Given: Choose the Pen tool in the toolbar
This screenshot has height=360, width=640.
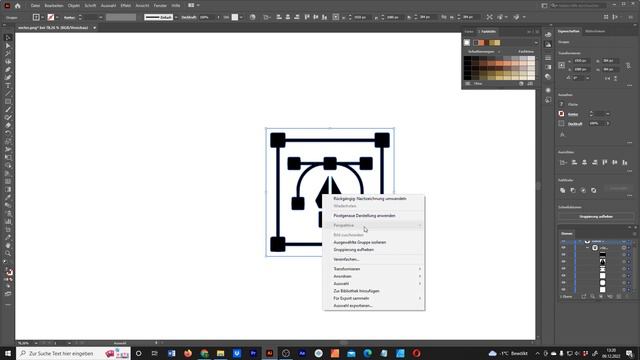Looking at the screenshot, I should 8,69.
